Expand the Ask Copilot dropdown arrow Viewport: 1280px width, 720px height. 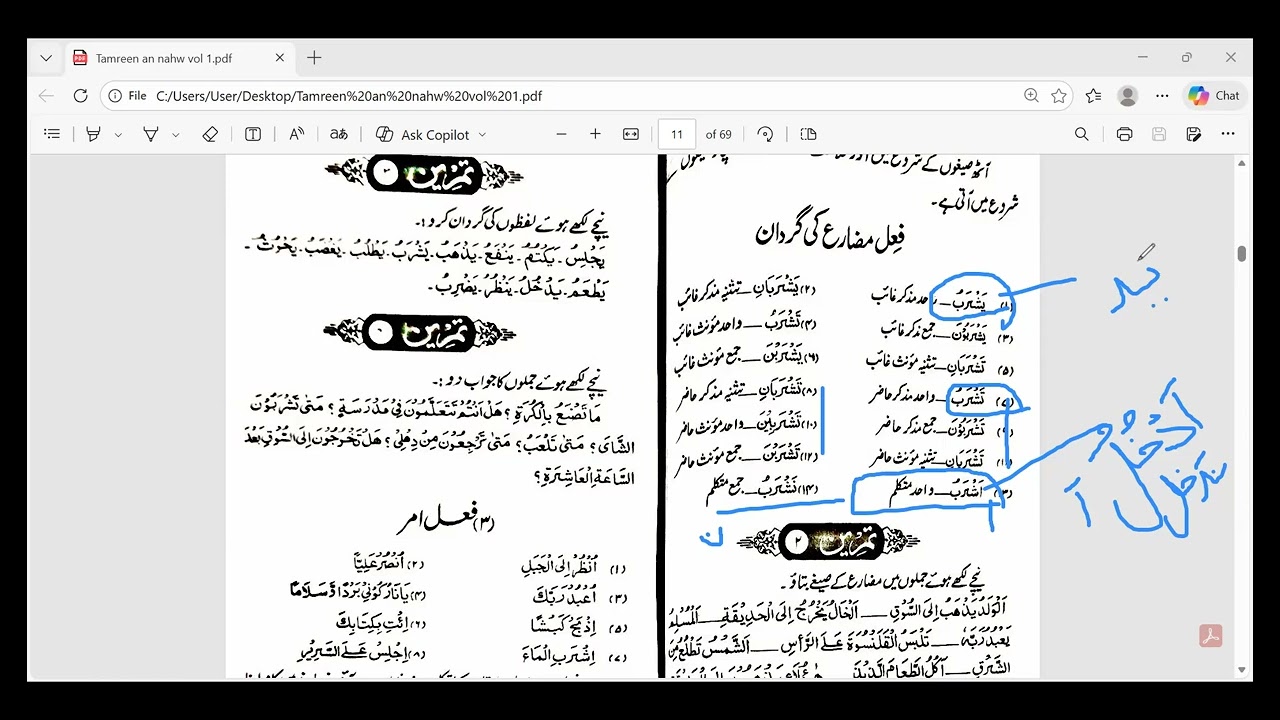click(482, 134)
